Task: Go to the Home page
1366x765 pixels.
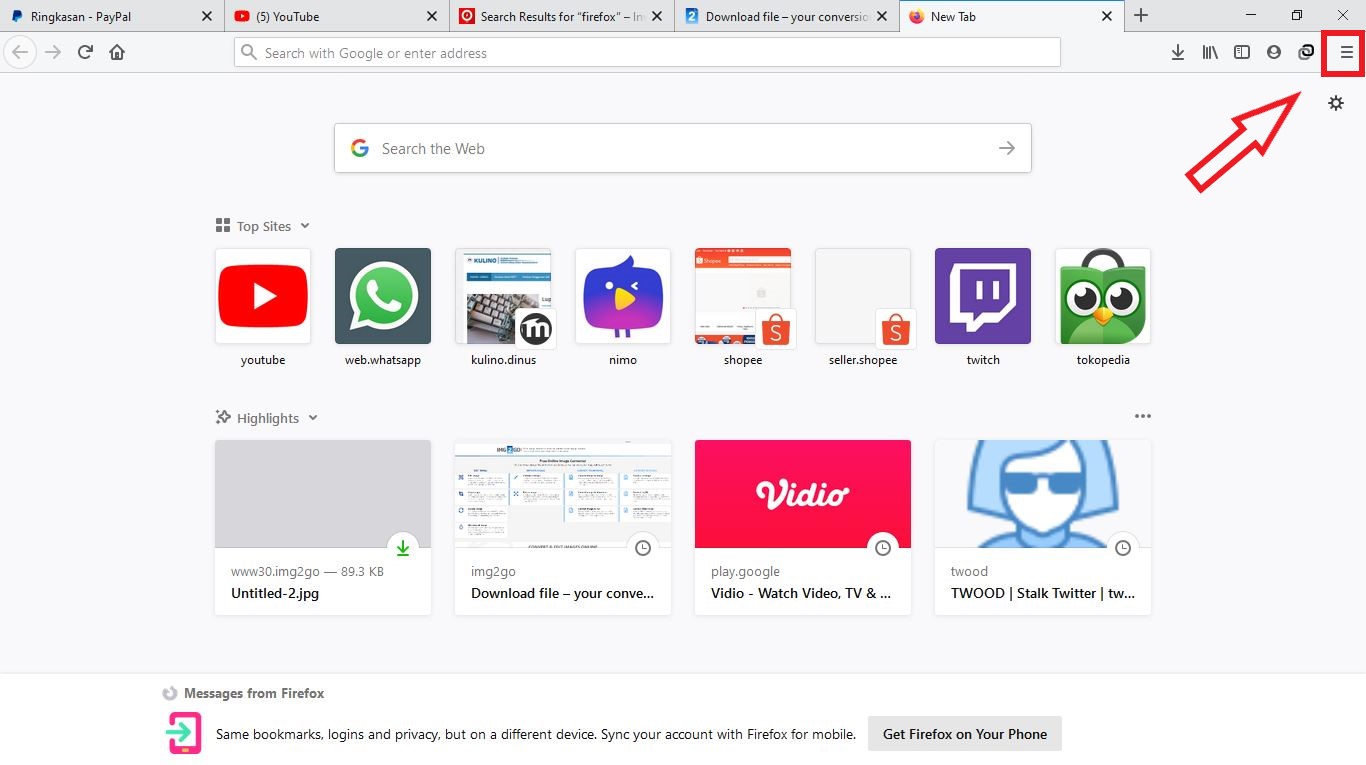Action: coord(117,52)
